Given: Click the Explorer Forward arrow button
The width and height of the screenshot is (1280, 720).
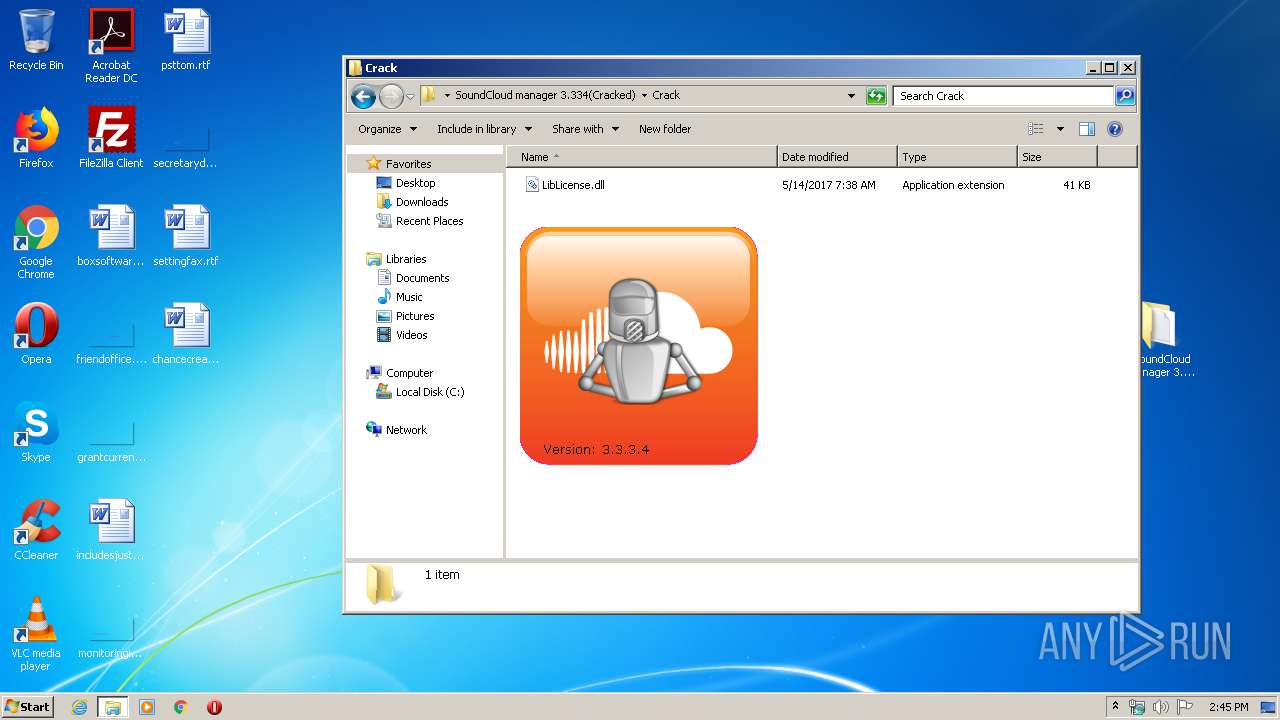Looking at the screenshot, I should coord(390,96).
